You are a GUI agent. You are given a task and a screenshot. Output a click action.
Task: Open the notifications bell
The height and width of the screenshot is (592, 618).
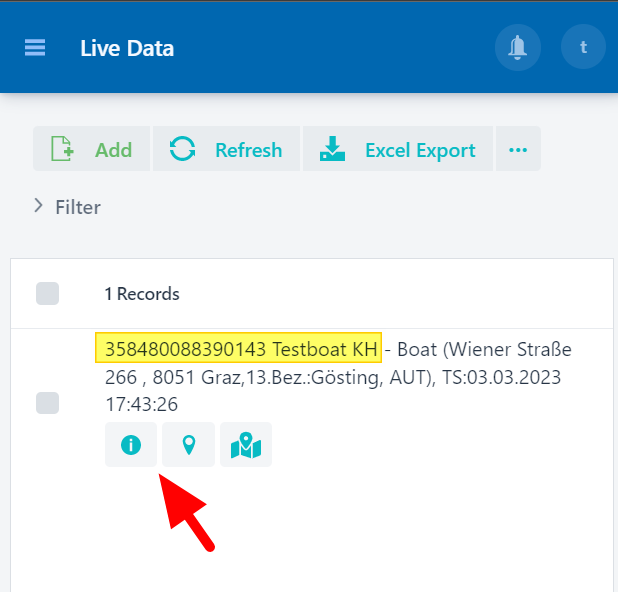(518, 47)
